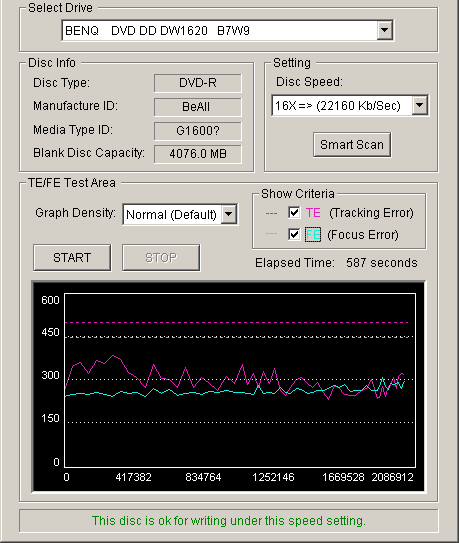
Task: Click the Disc Type DVD-R field
Action: tap(198, 83)
